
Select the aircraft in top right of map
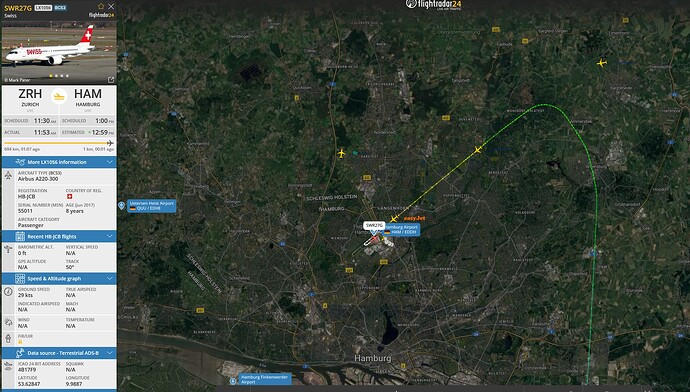(602, 63)
